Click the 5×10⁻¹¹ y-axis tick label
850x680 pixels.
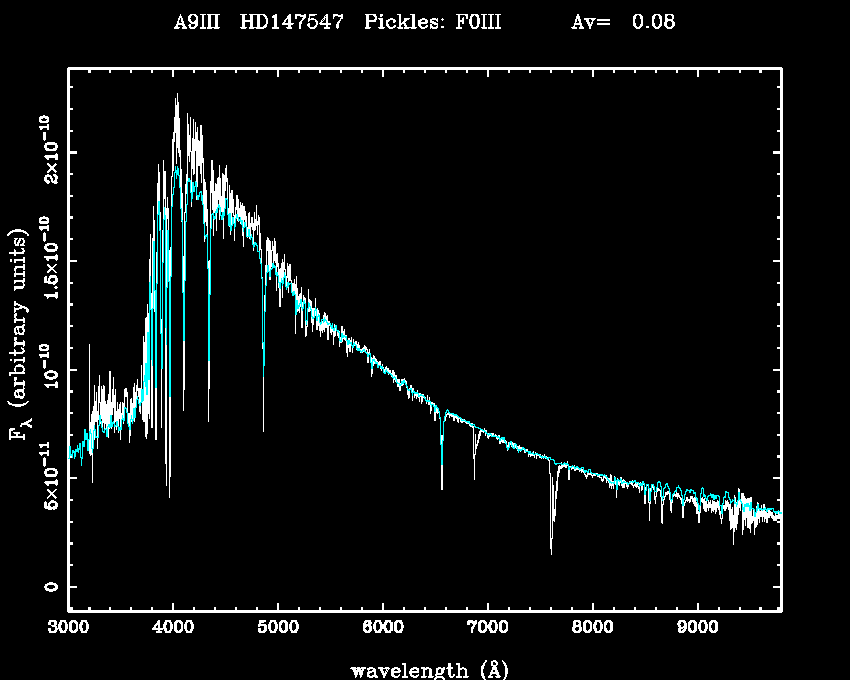[49, 478]
